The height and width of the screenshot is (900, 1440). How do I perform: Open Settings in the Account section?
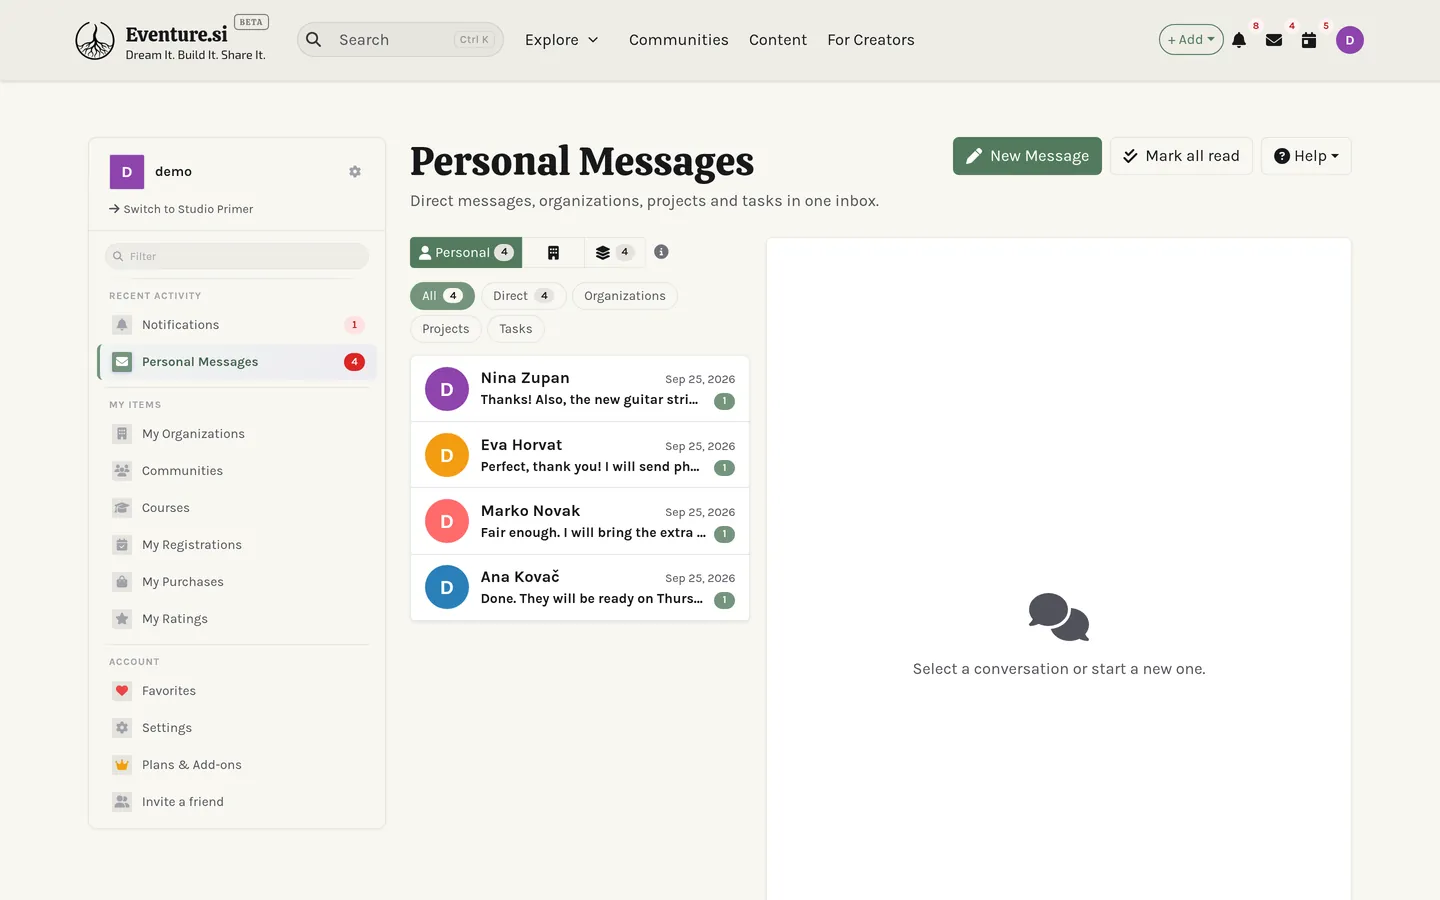237,728
